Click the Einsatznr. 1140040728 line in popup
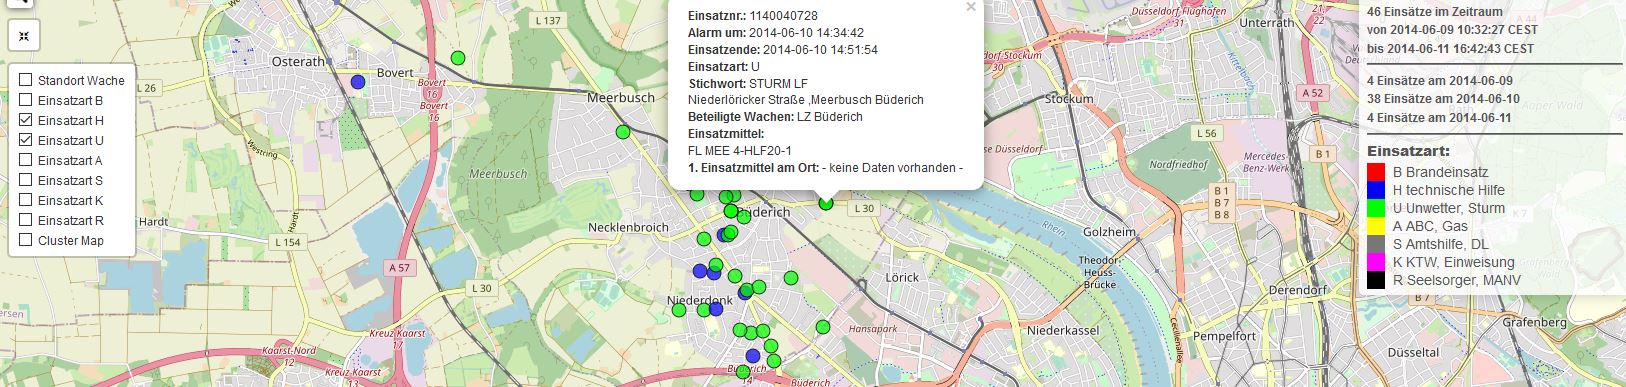Viewport: 1626px width, 387px height. coord(753,16)
